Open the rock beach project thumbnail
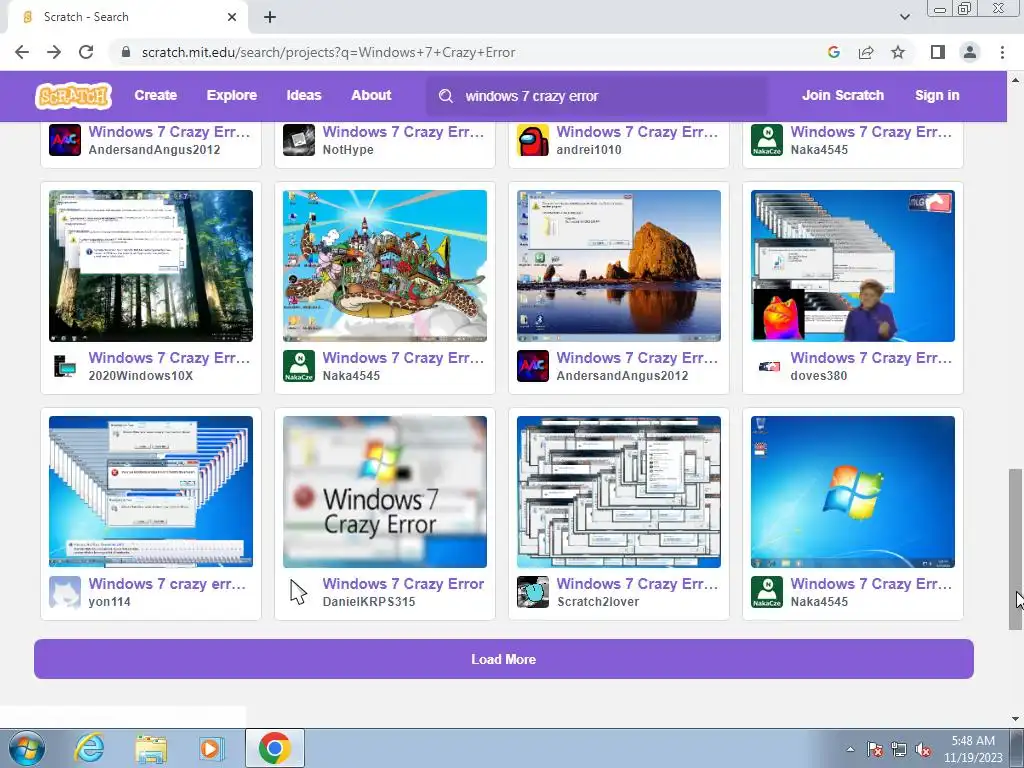1024x768 pixels. pyautogui.click(x=618, y=266)
